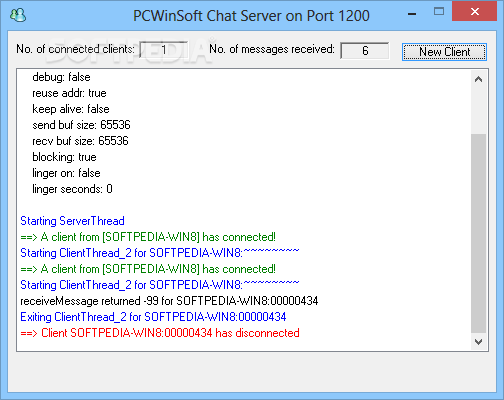Click the log scrollbar thumb
The width and height of the screenshot is (504, 400).
pos(479,233)
